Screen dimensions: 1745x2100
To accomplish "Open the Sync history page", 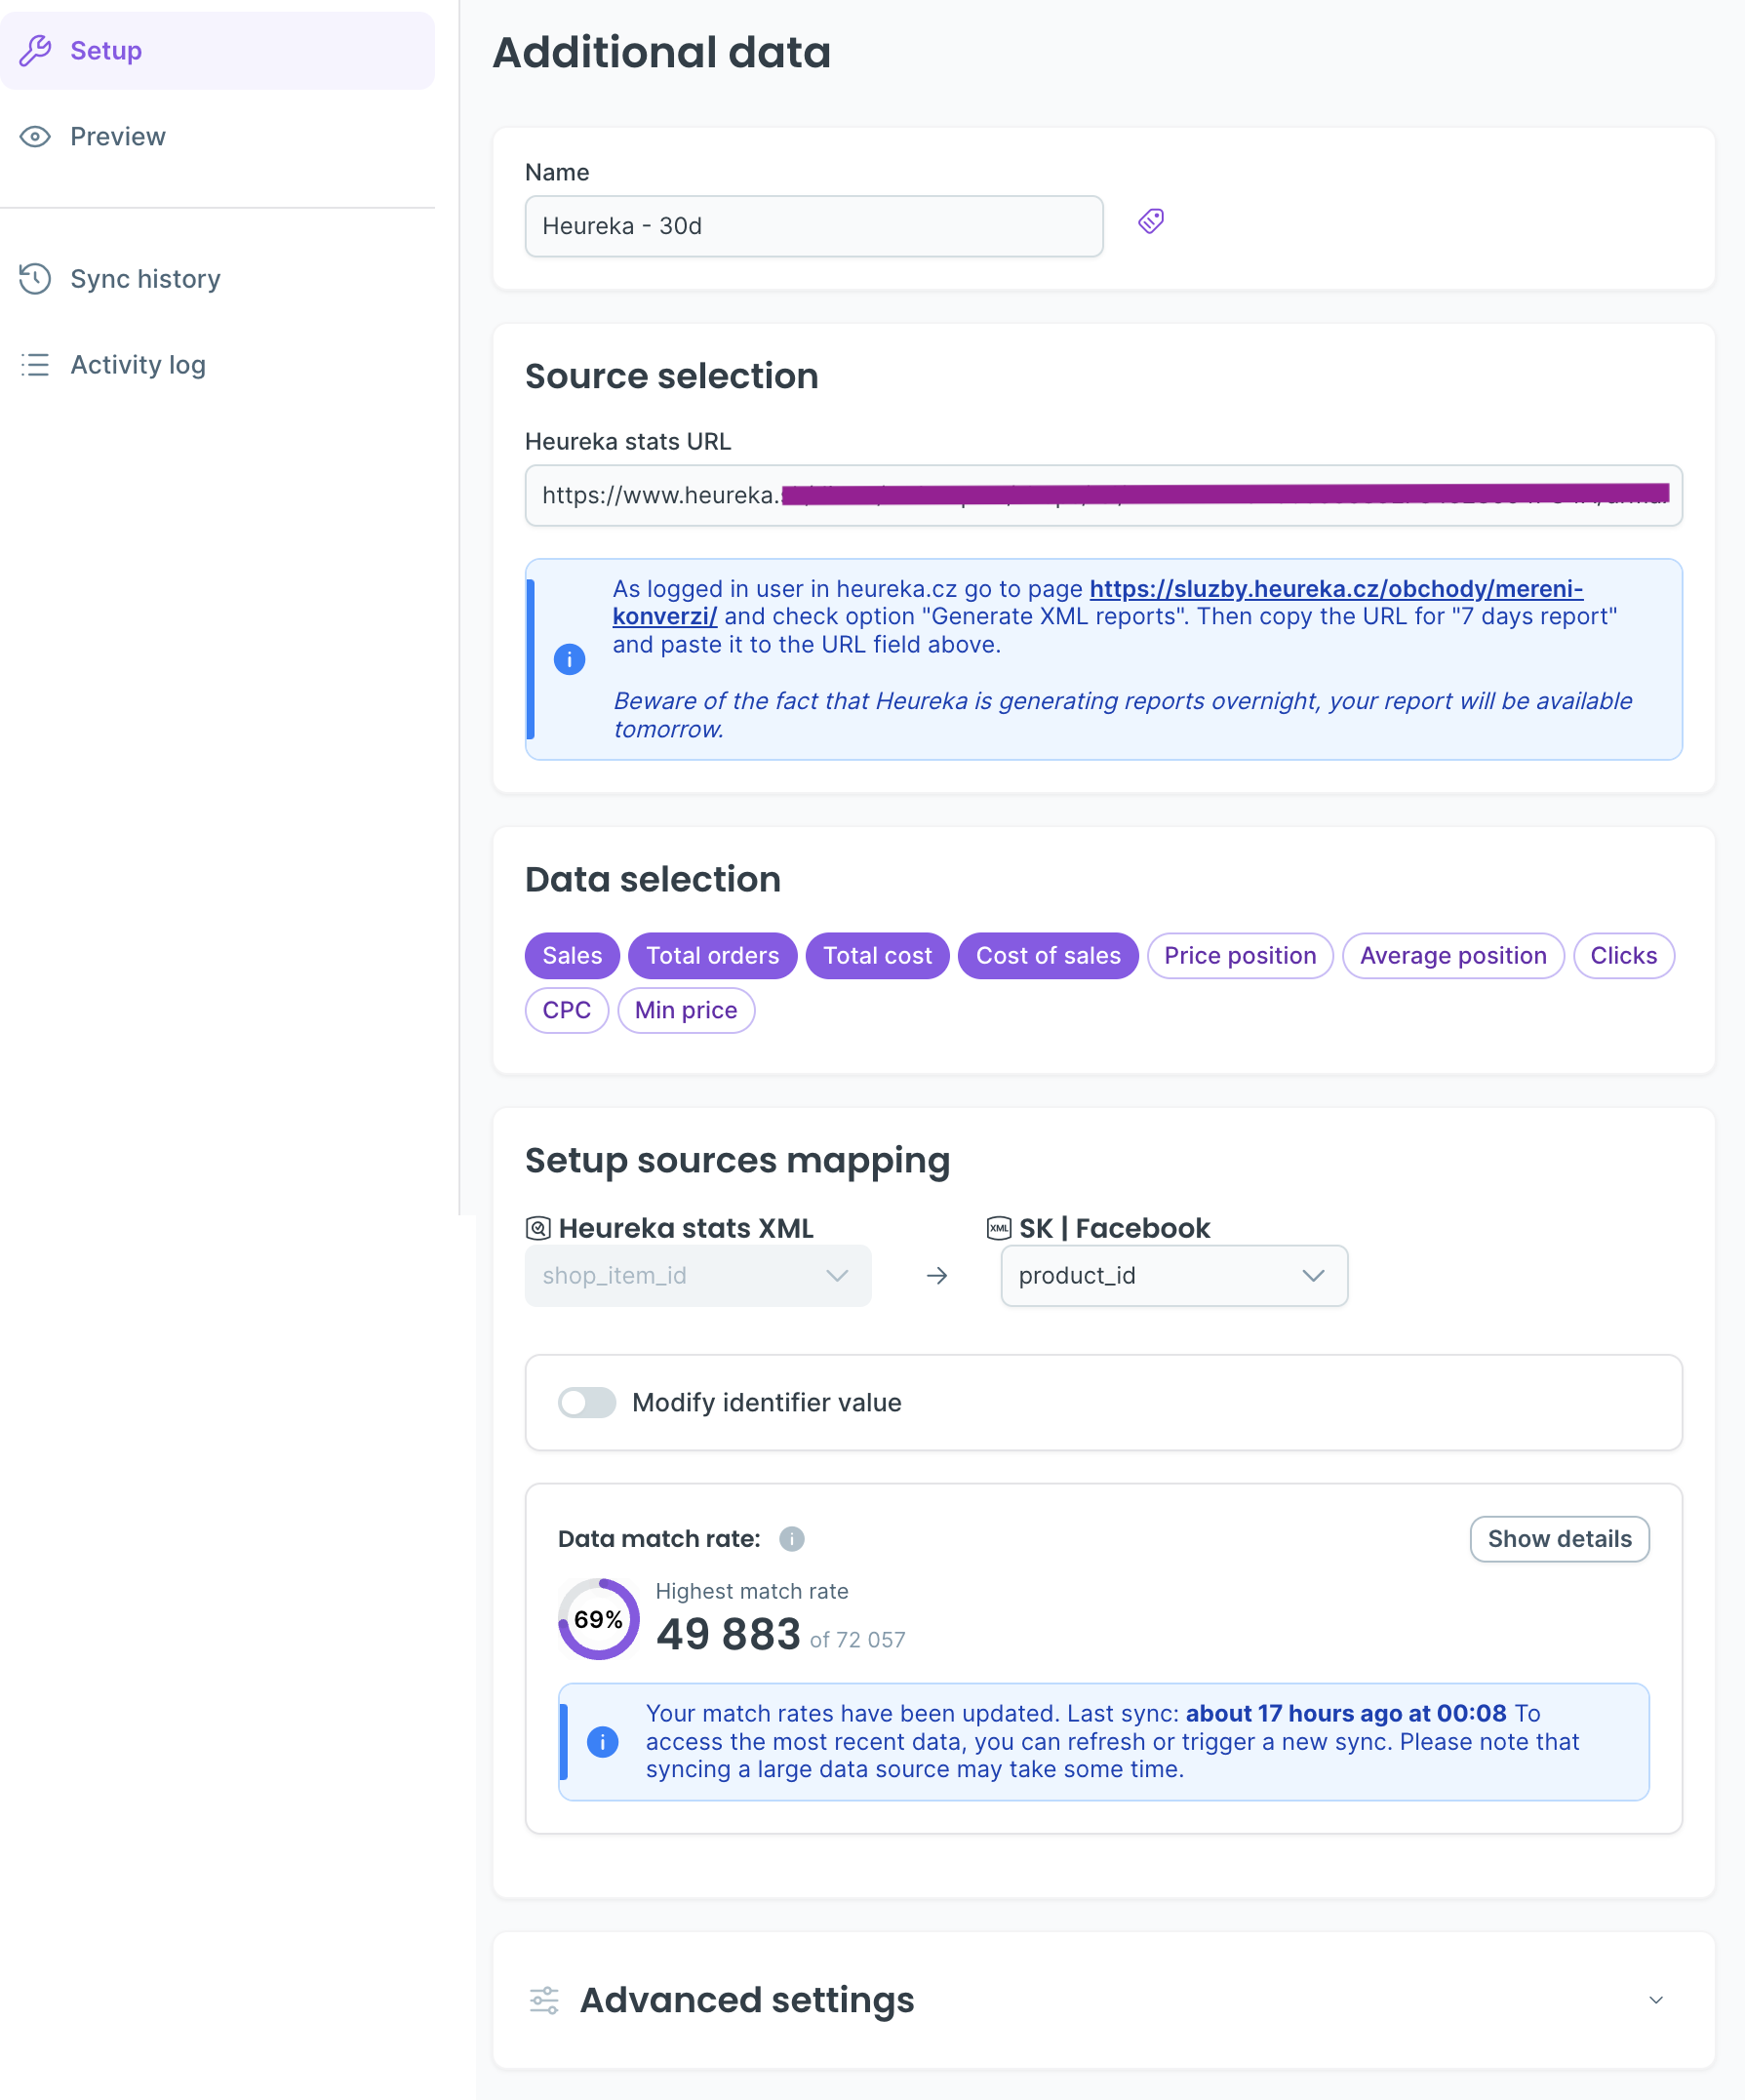I will tap(145, 279).
